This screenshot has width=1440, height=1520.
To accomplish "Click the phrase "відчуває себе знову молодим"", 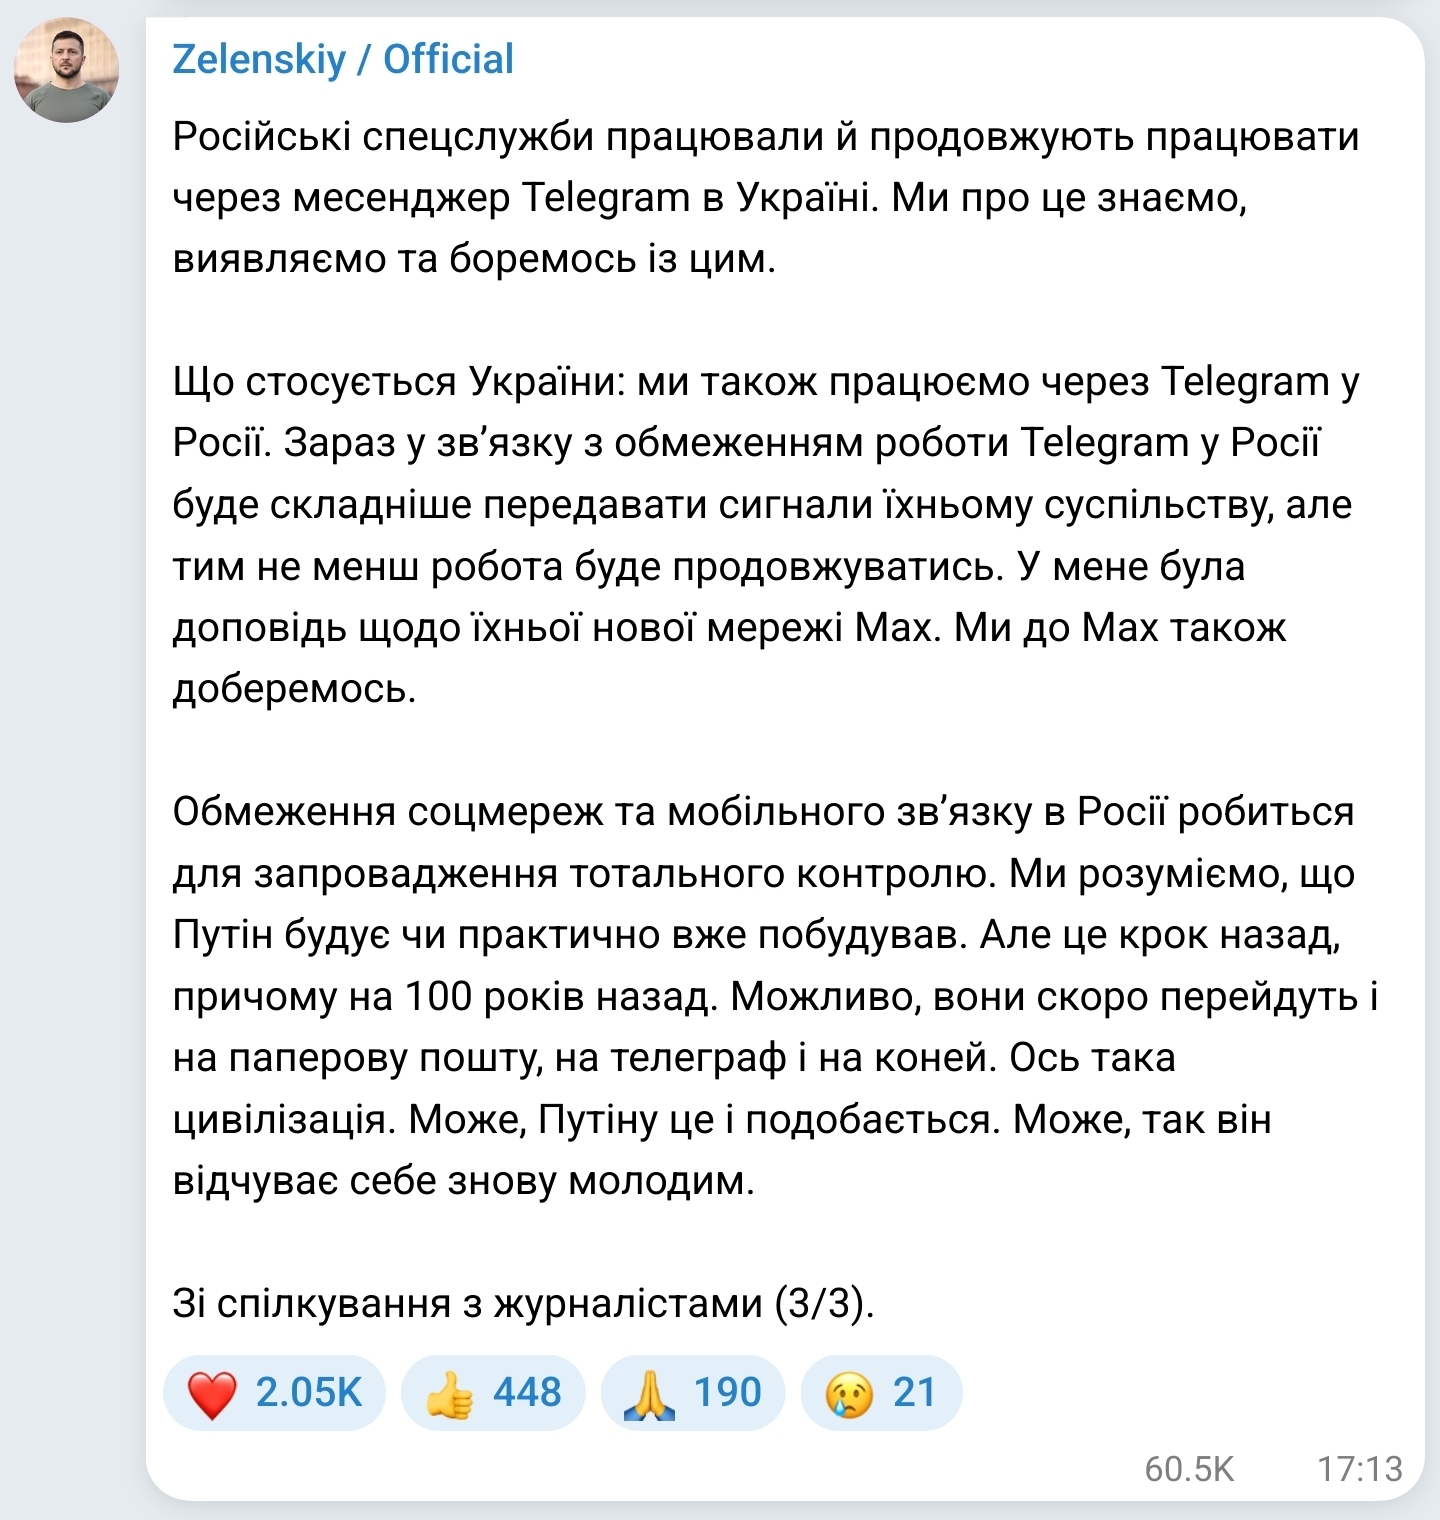I will (x=463, y=1181).
